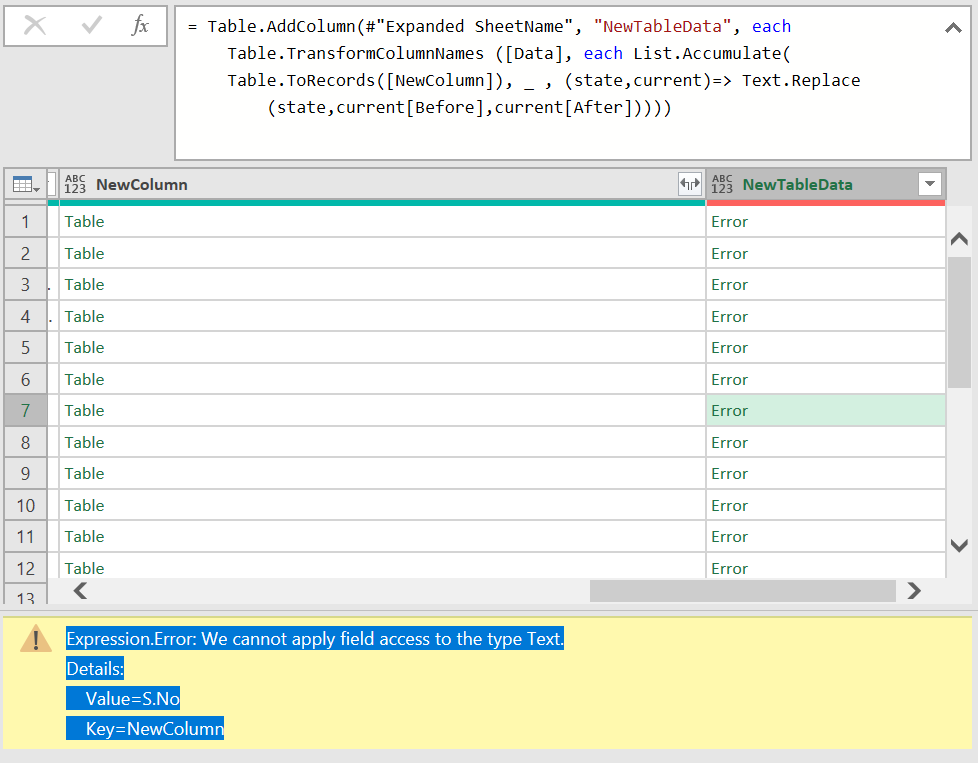Image resolution: width=978 pixels, height=763 pixels.
Task: Click the warning triangle icon
Action: pos(36,639)
